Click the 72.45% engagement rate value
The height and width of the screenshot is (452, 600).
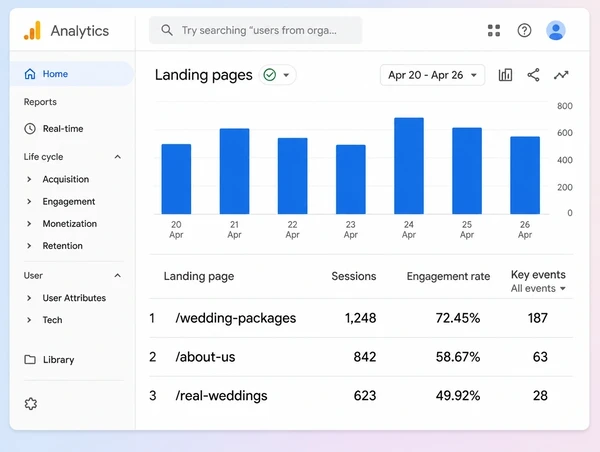[458, 318]
